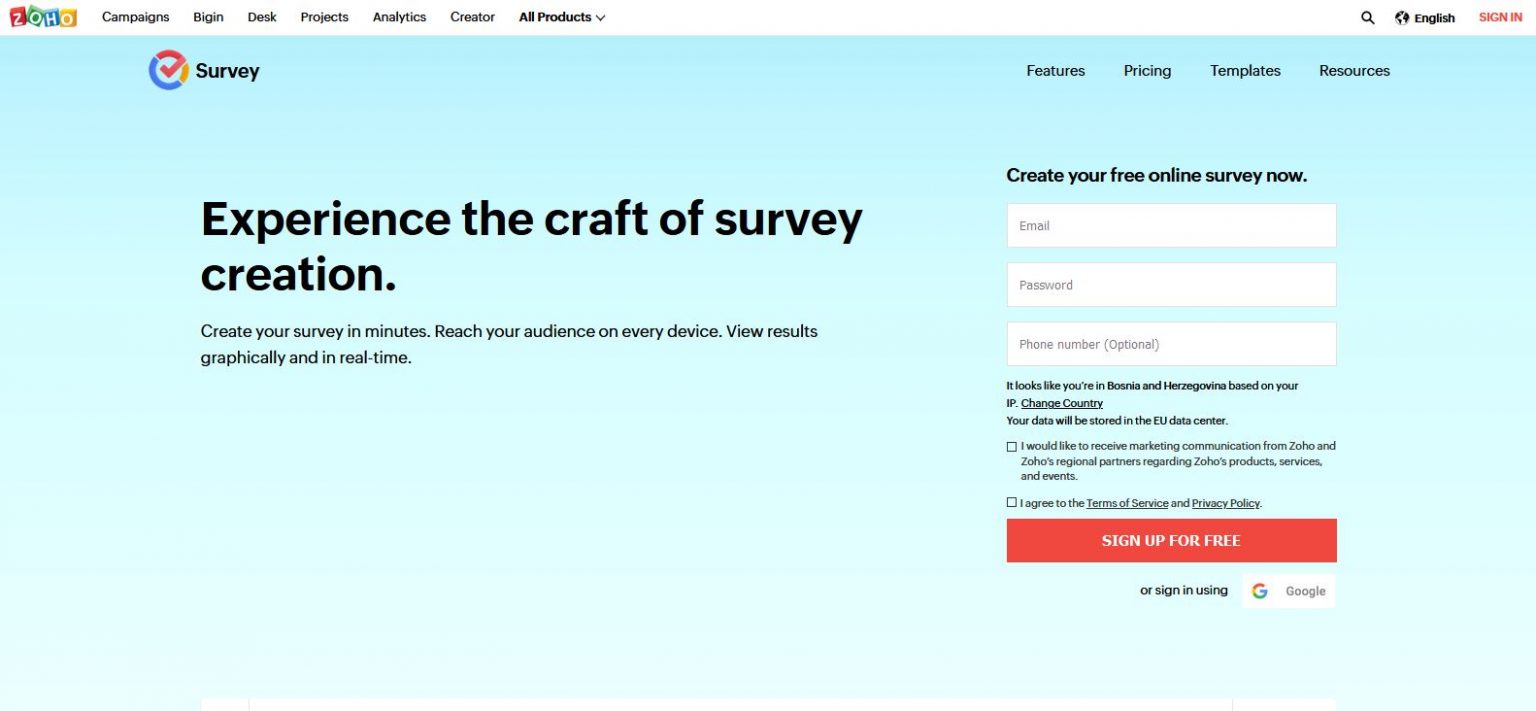Click the optional Phone number field
The width and height of the screenshot is (1536, 711).
1170,343
